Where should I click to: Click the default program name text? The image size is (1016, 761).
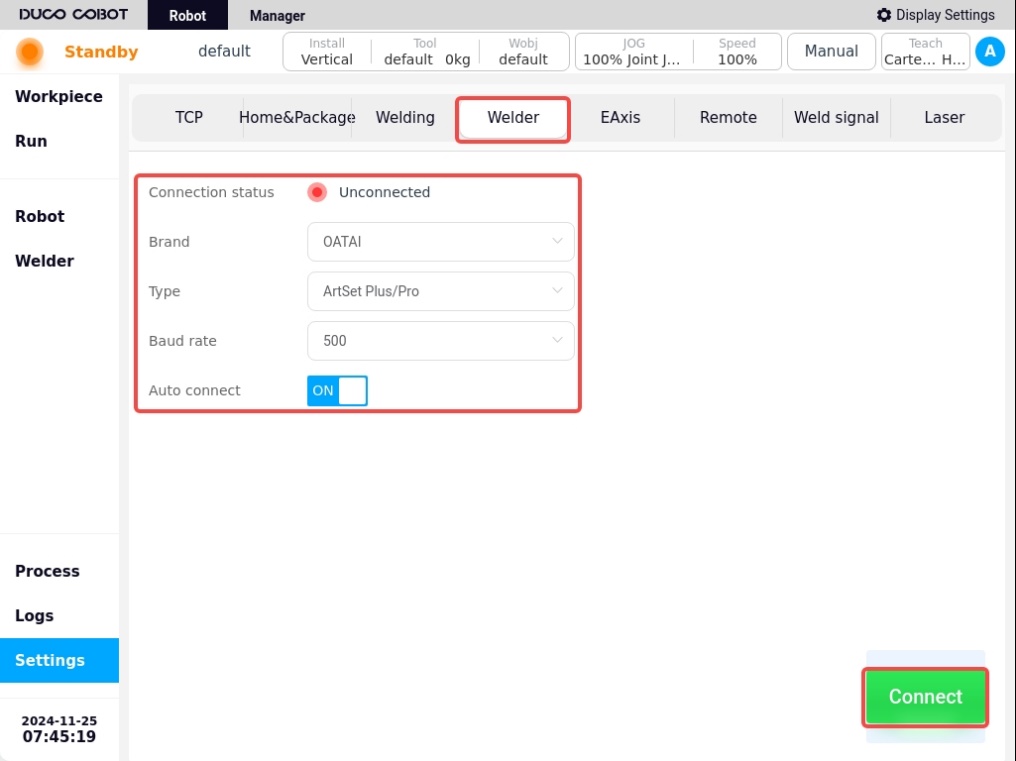[x=224, y=51]
